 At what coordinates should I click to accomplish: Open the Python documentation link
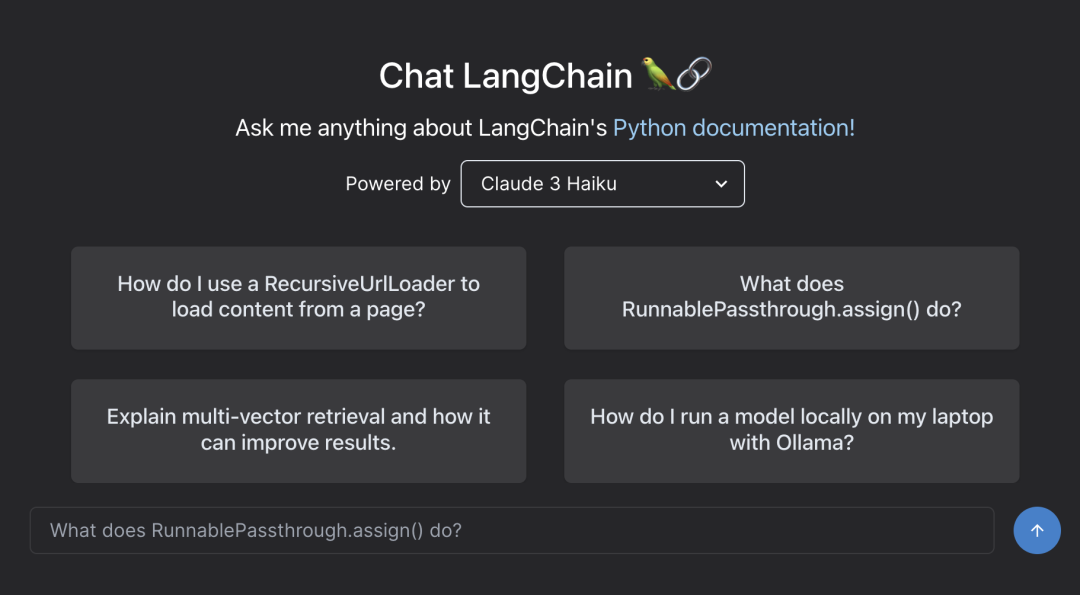click(x=734, y=128)
